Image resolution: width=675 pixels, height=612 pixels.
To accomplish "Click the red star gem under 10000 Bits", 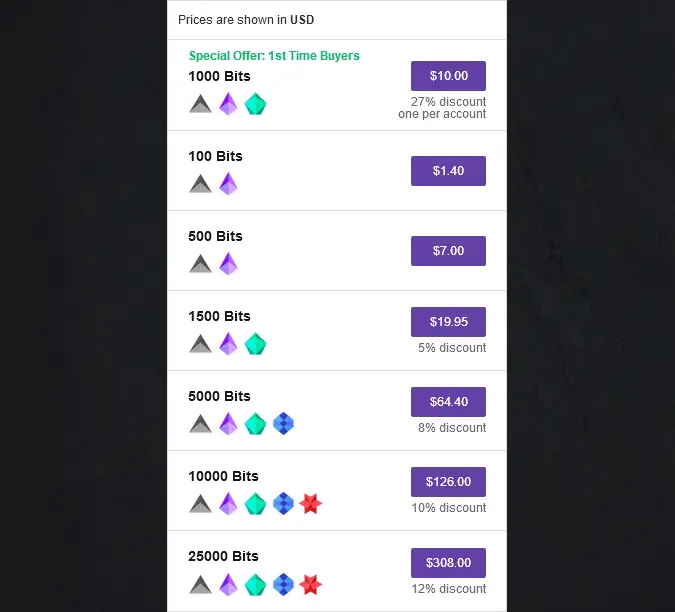I will pyautogui.click(x=310, y=504).
